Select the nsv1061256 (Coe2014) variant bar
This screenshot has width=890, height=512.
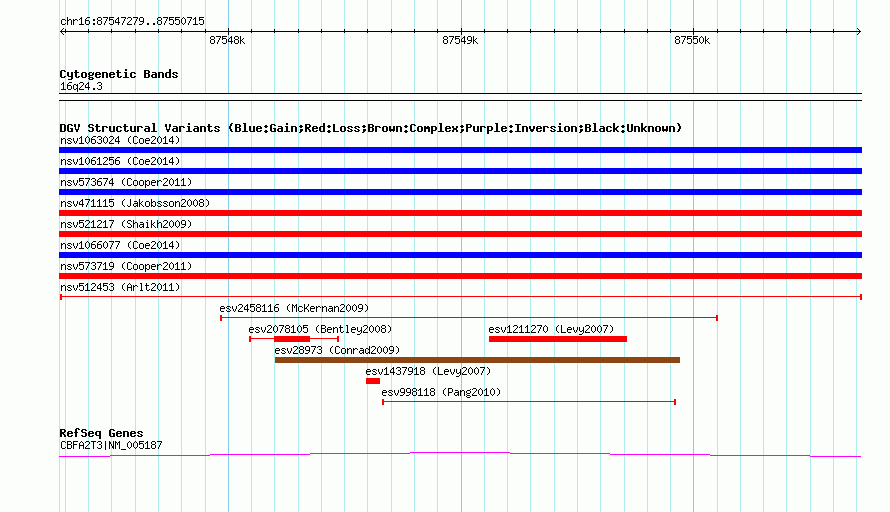pos(460,171)
